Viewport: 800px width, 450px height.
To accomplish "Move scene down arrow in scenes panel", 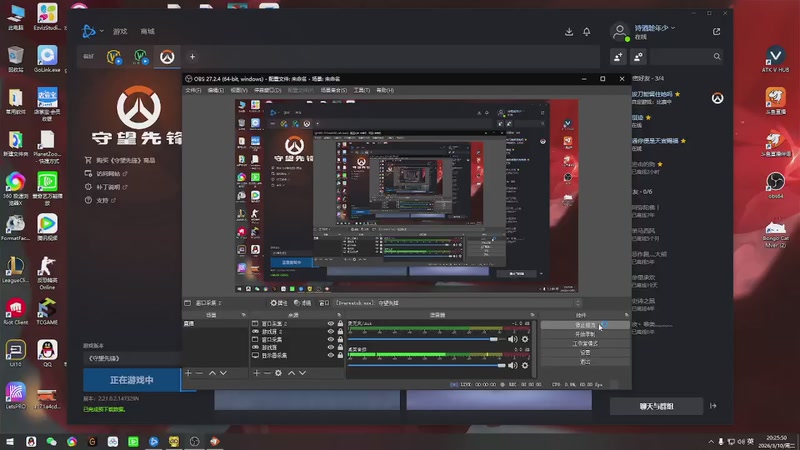I will point(223,373).
